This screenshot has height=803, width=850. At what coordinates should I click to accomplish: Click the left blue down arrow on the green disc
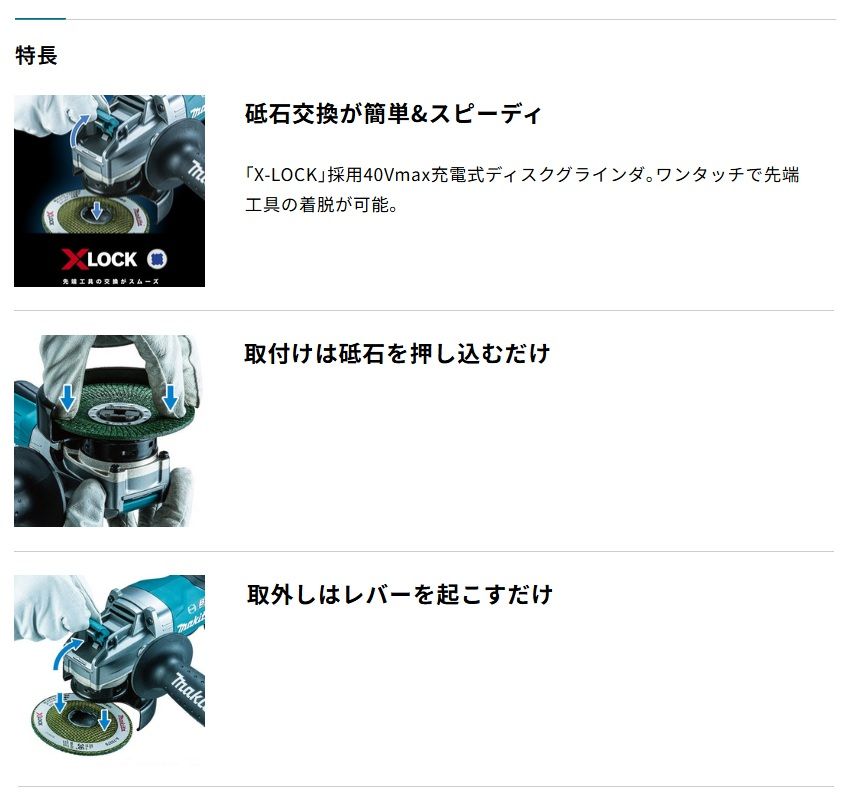tap(67, 398)
